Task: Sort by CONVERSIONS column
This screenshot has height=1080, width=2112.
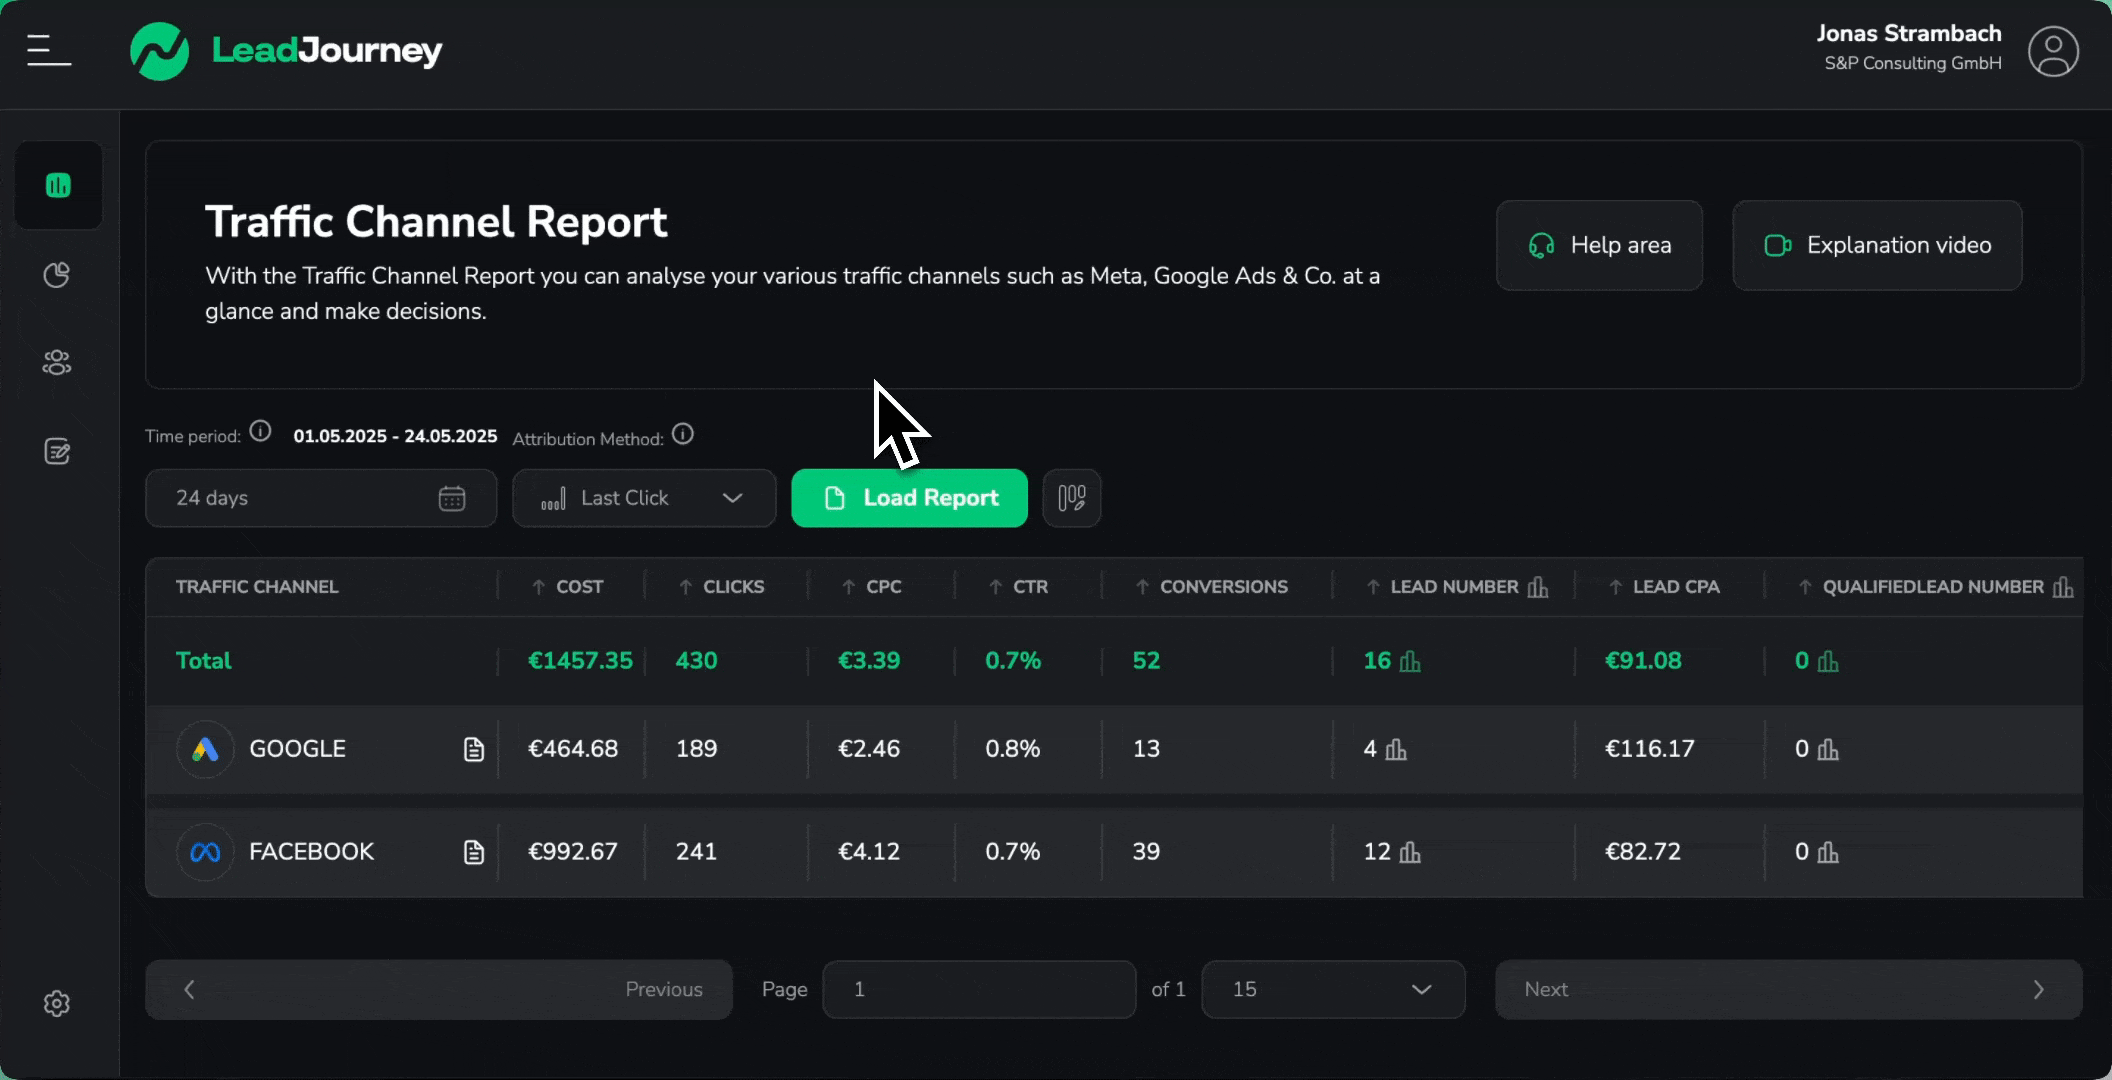Action: point(1211,587)
